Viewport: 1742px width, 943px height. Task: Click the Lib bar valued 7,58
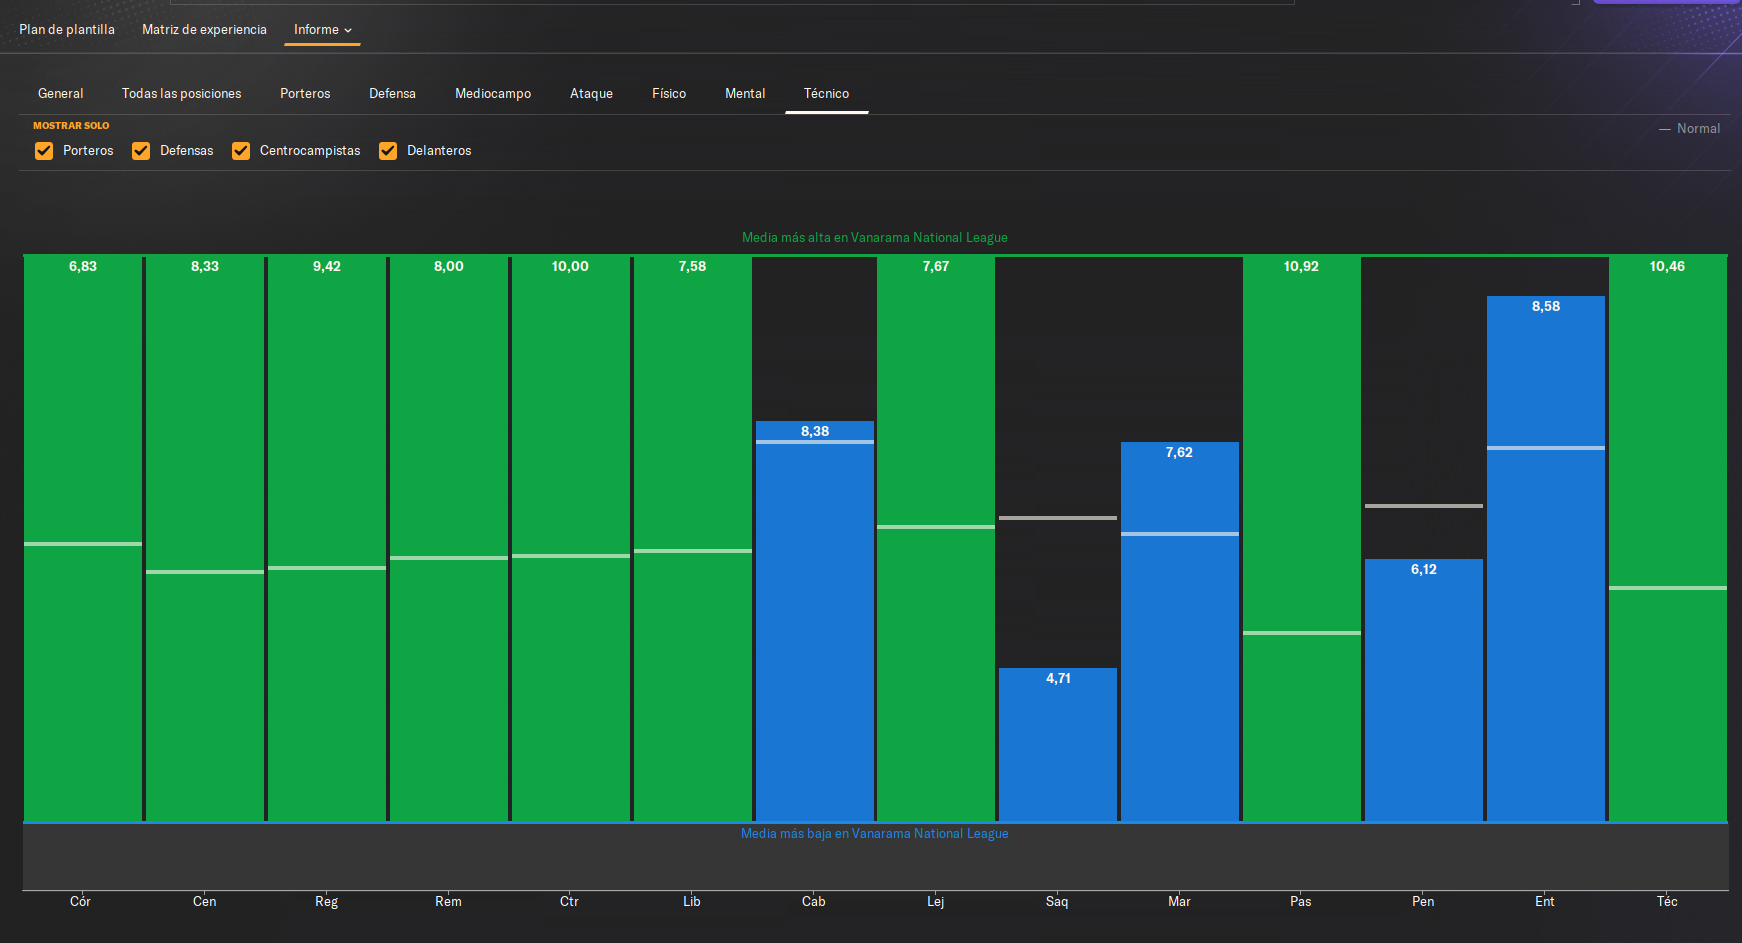point(693,539)
